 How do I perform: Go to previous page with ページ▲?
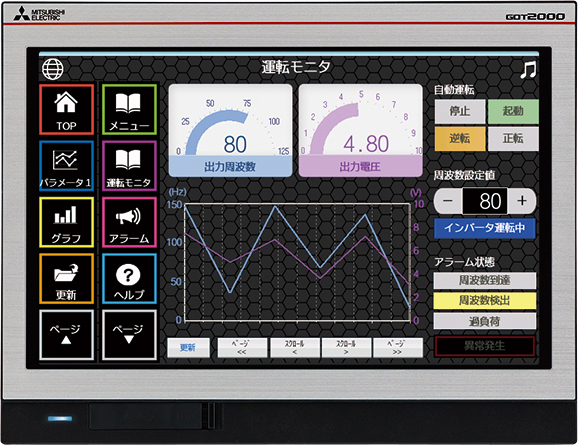[66, 335]
